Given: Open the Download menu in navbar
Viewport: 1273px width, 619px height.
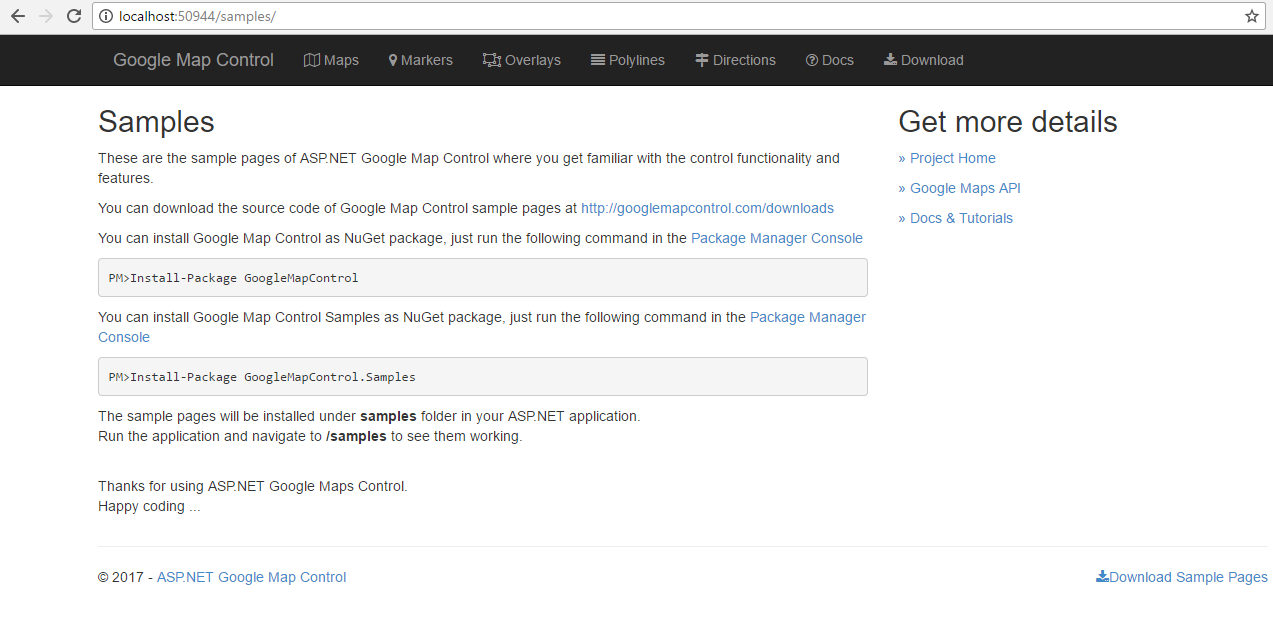Looking at the screenshot, I should pyautogui.click(x=924, y=60).
